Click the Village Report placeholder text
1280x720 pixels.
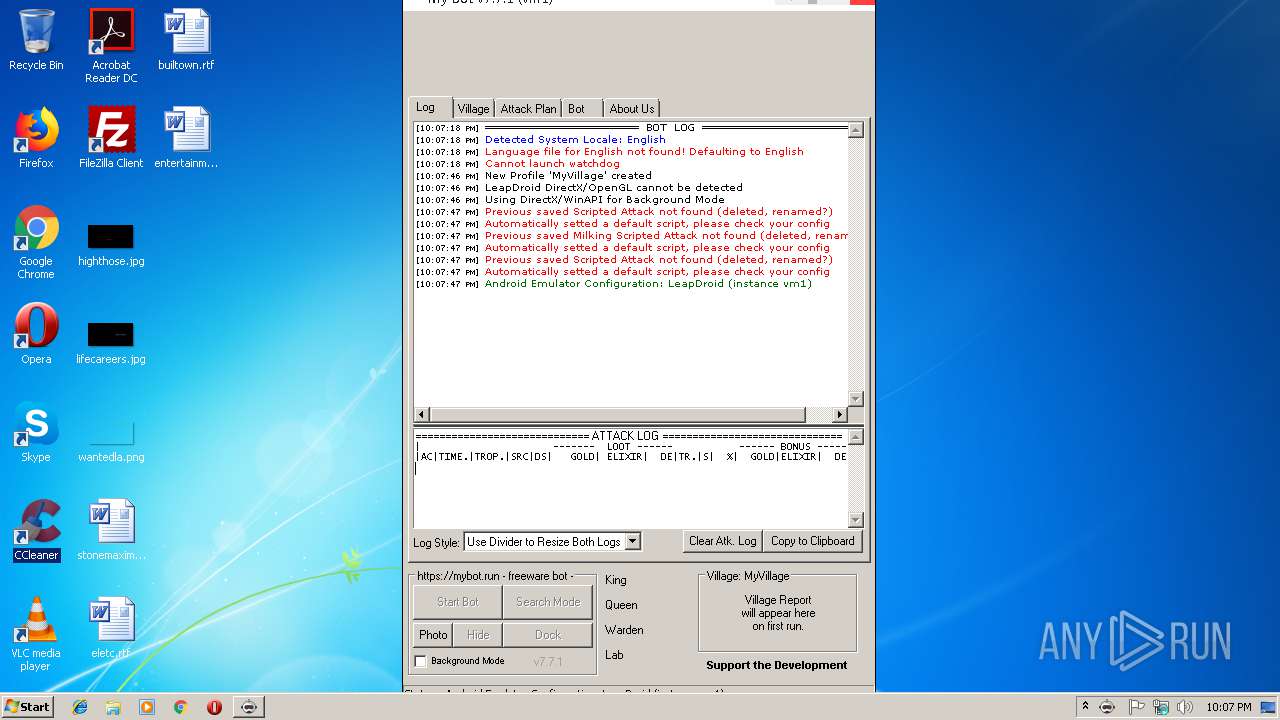point(778,613)
